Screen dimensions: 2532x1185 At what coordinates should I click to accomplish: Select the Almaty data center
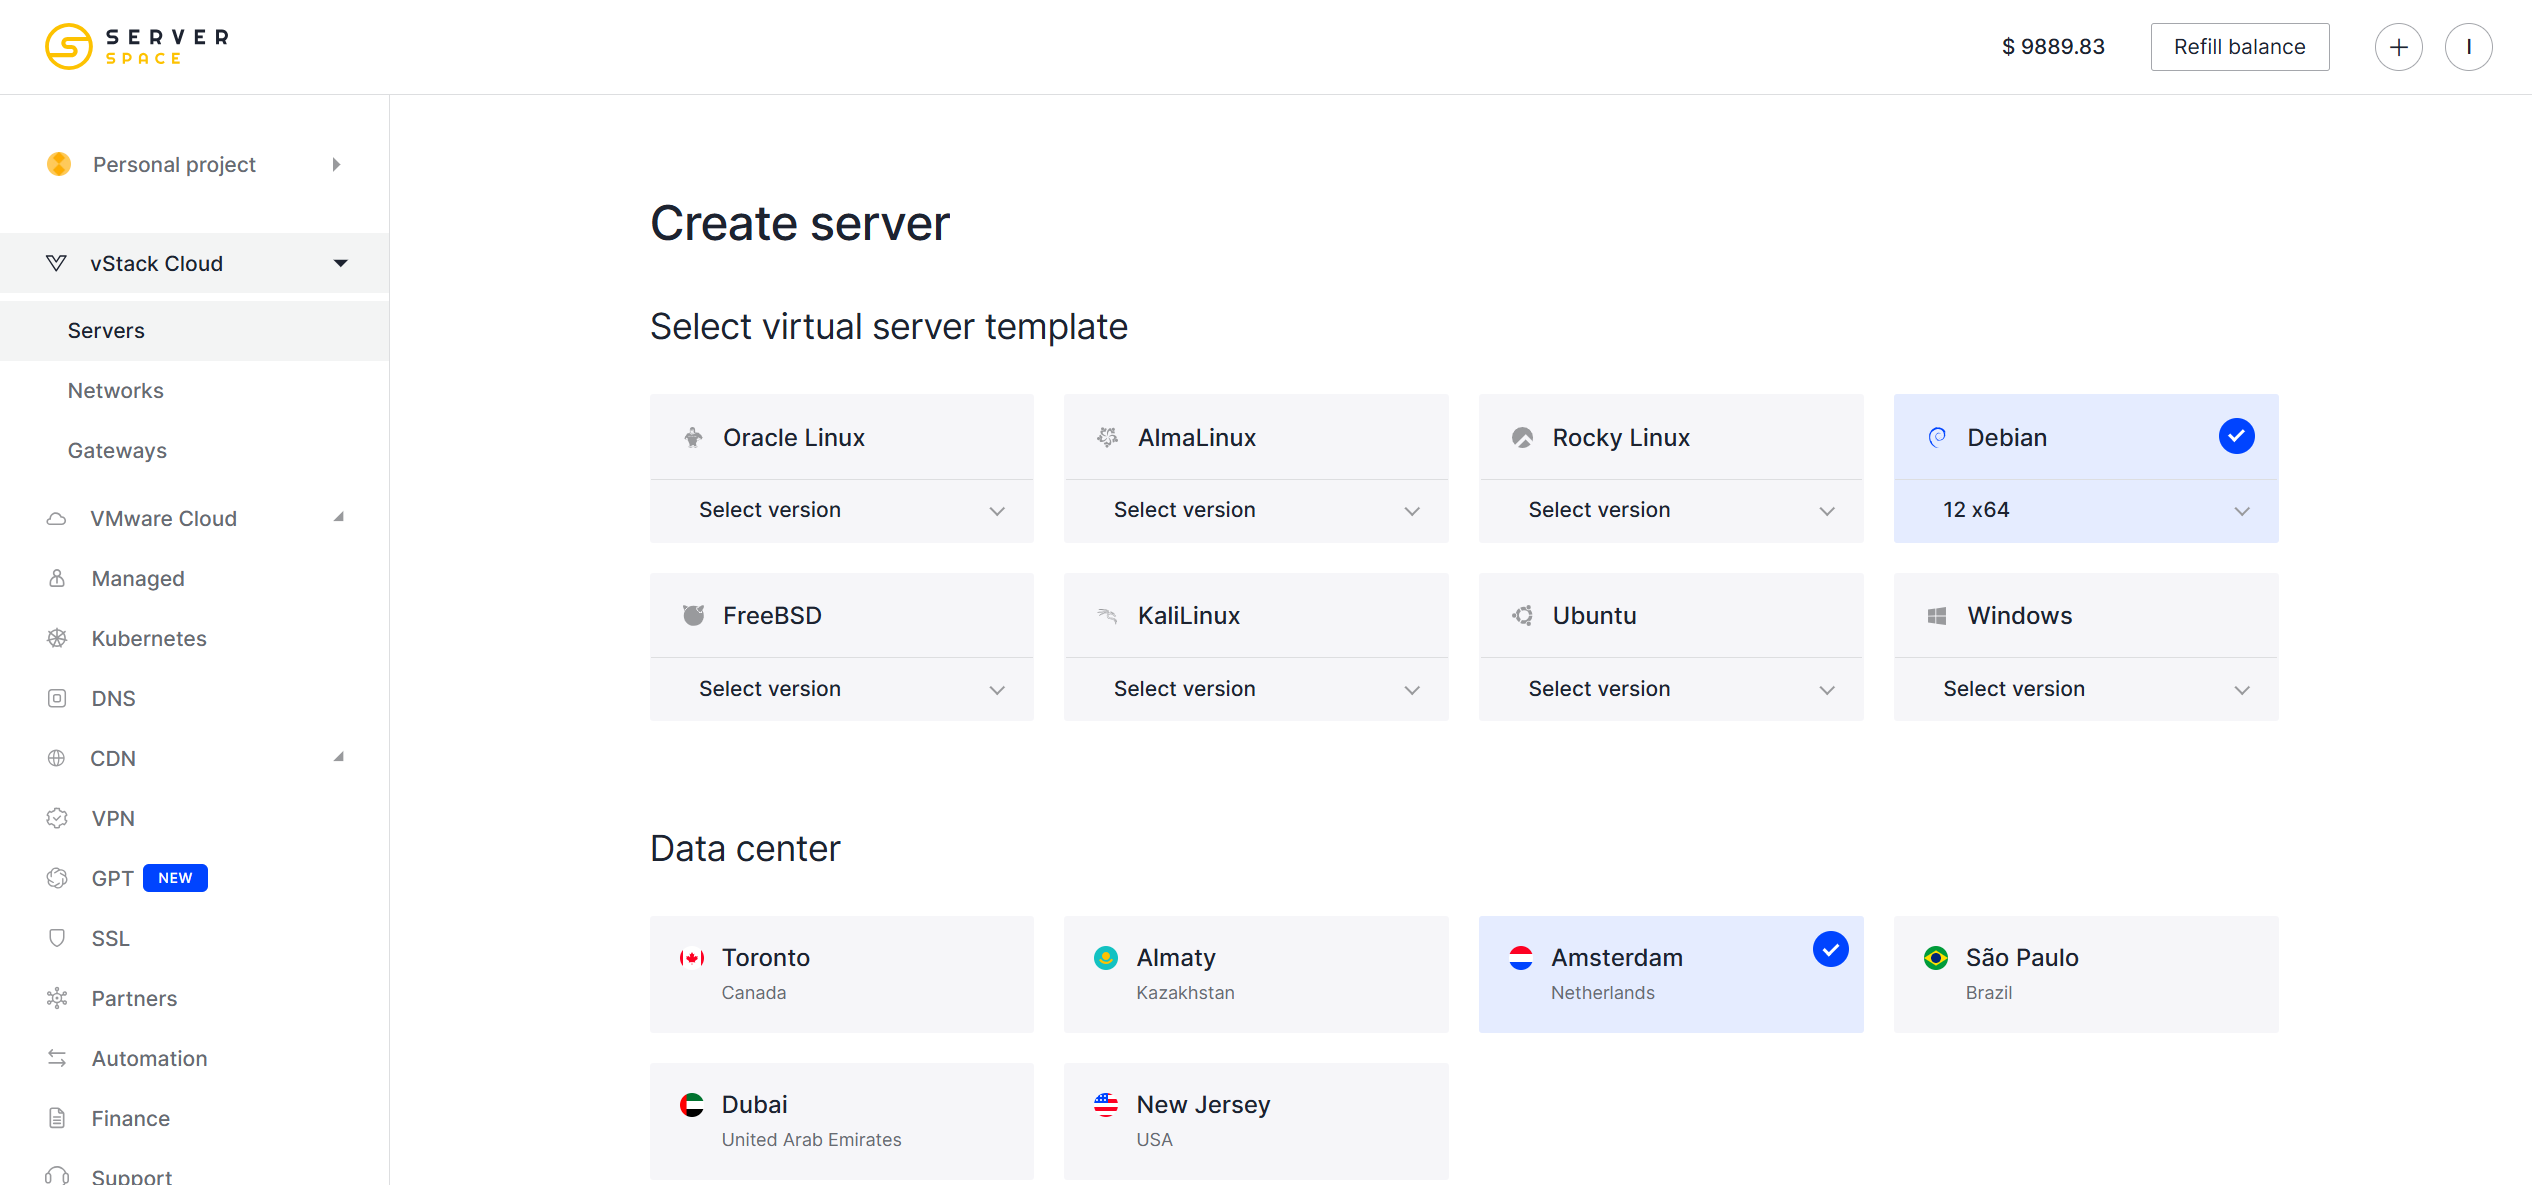1256,974
